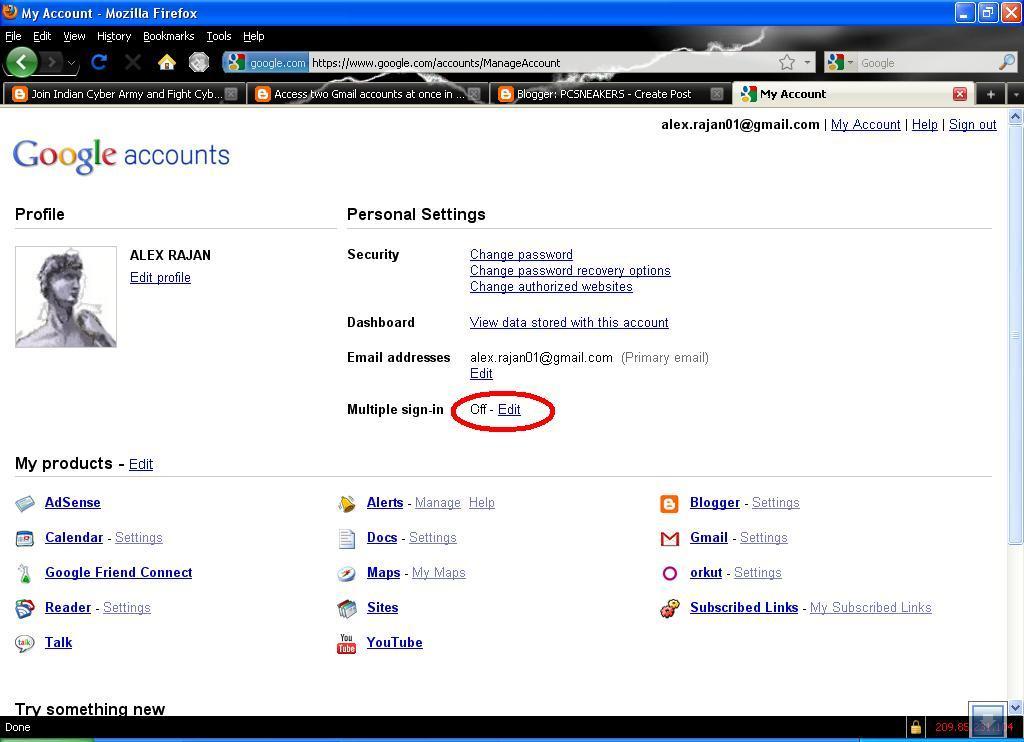Click the Gmail envelope icon
1024x742 pixels.
(670, 538)
